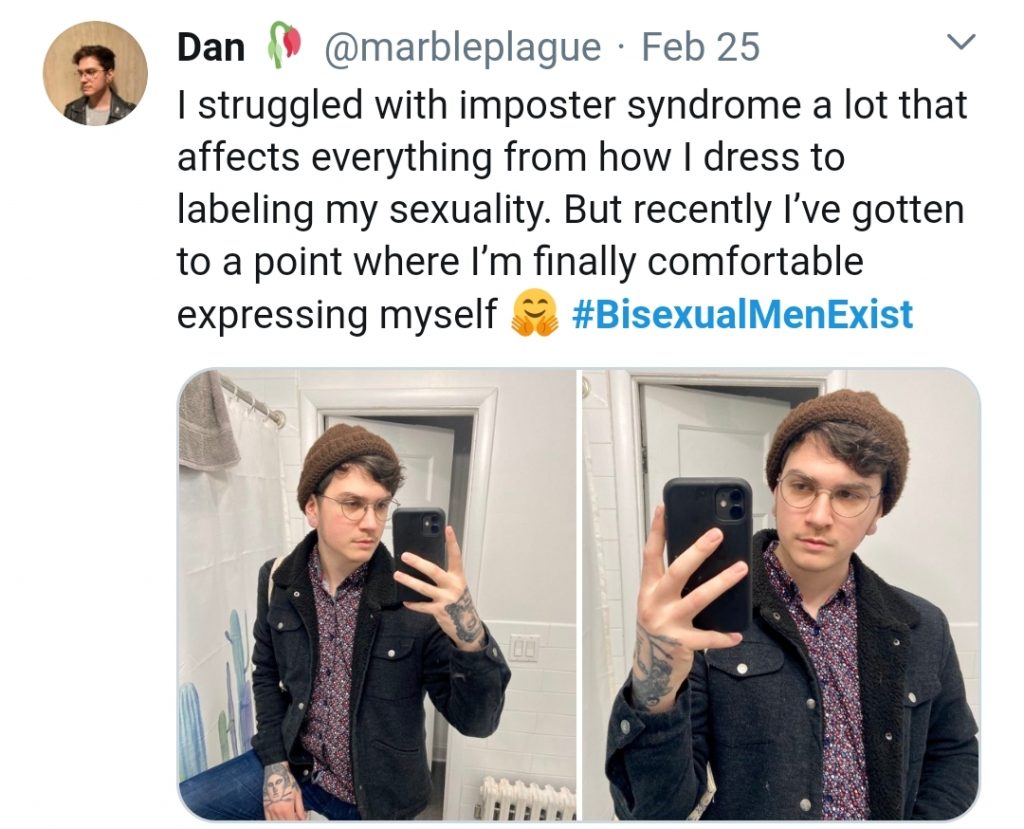Image resolution: width=1024 pixels, height=829 pixels.
Task: Click the gray towel in left photo
Action: pos(207,420)
